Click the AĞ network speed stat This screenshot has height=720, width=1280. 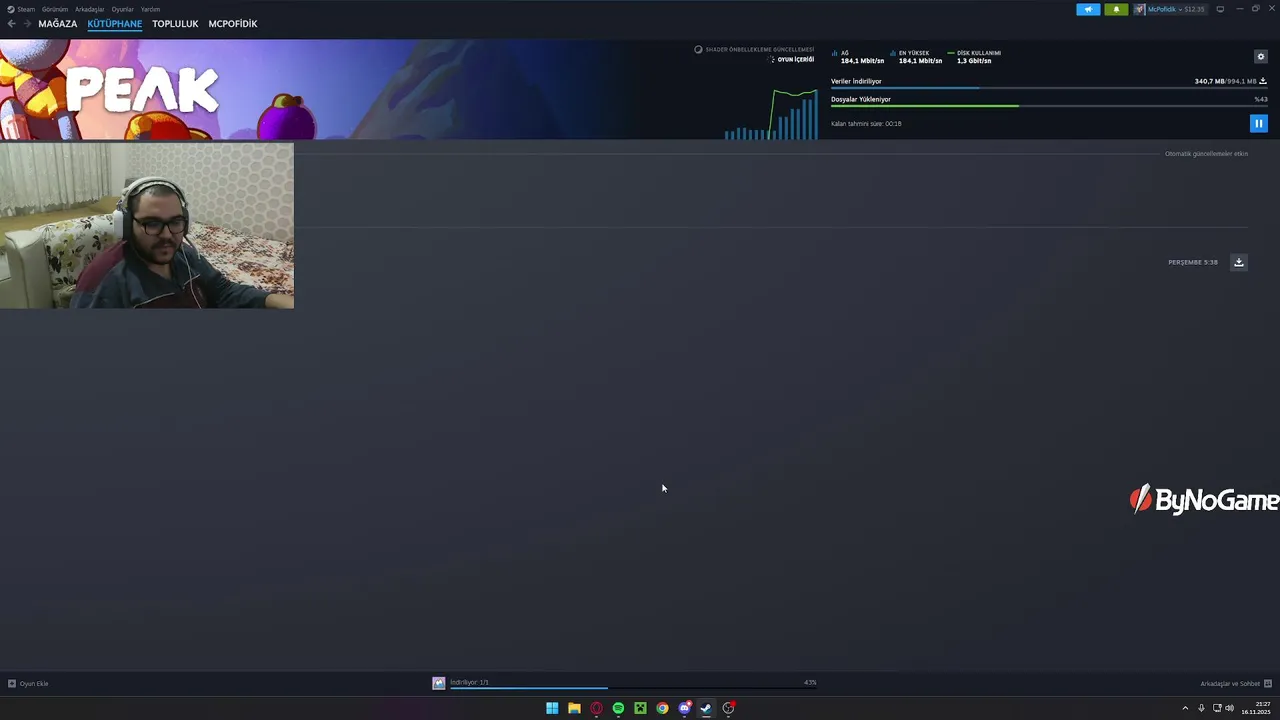click(859, 57)
